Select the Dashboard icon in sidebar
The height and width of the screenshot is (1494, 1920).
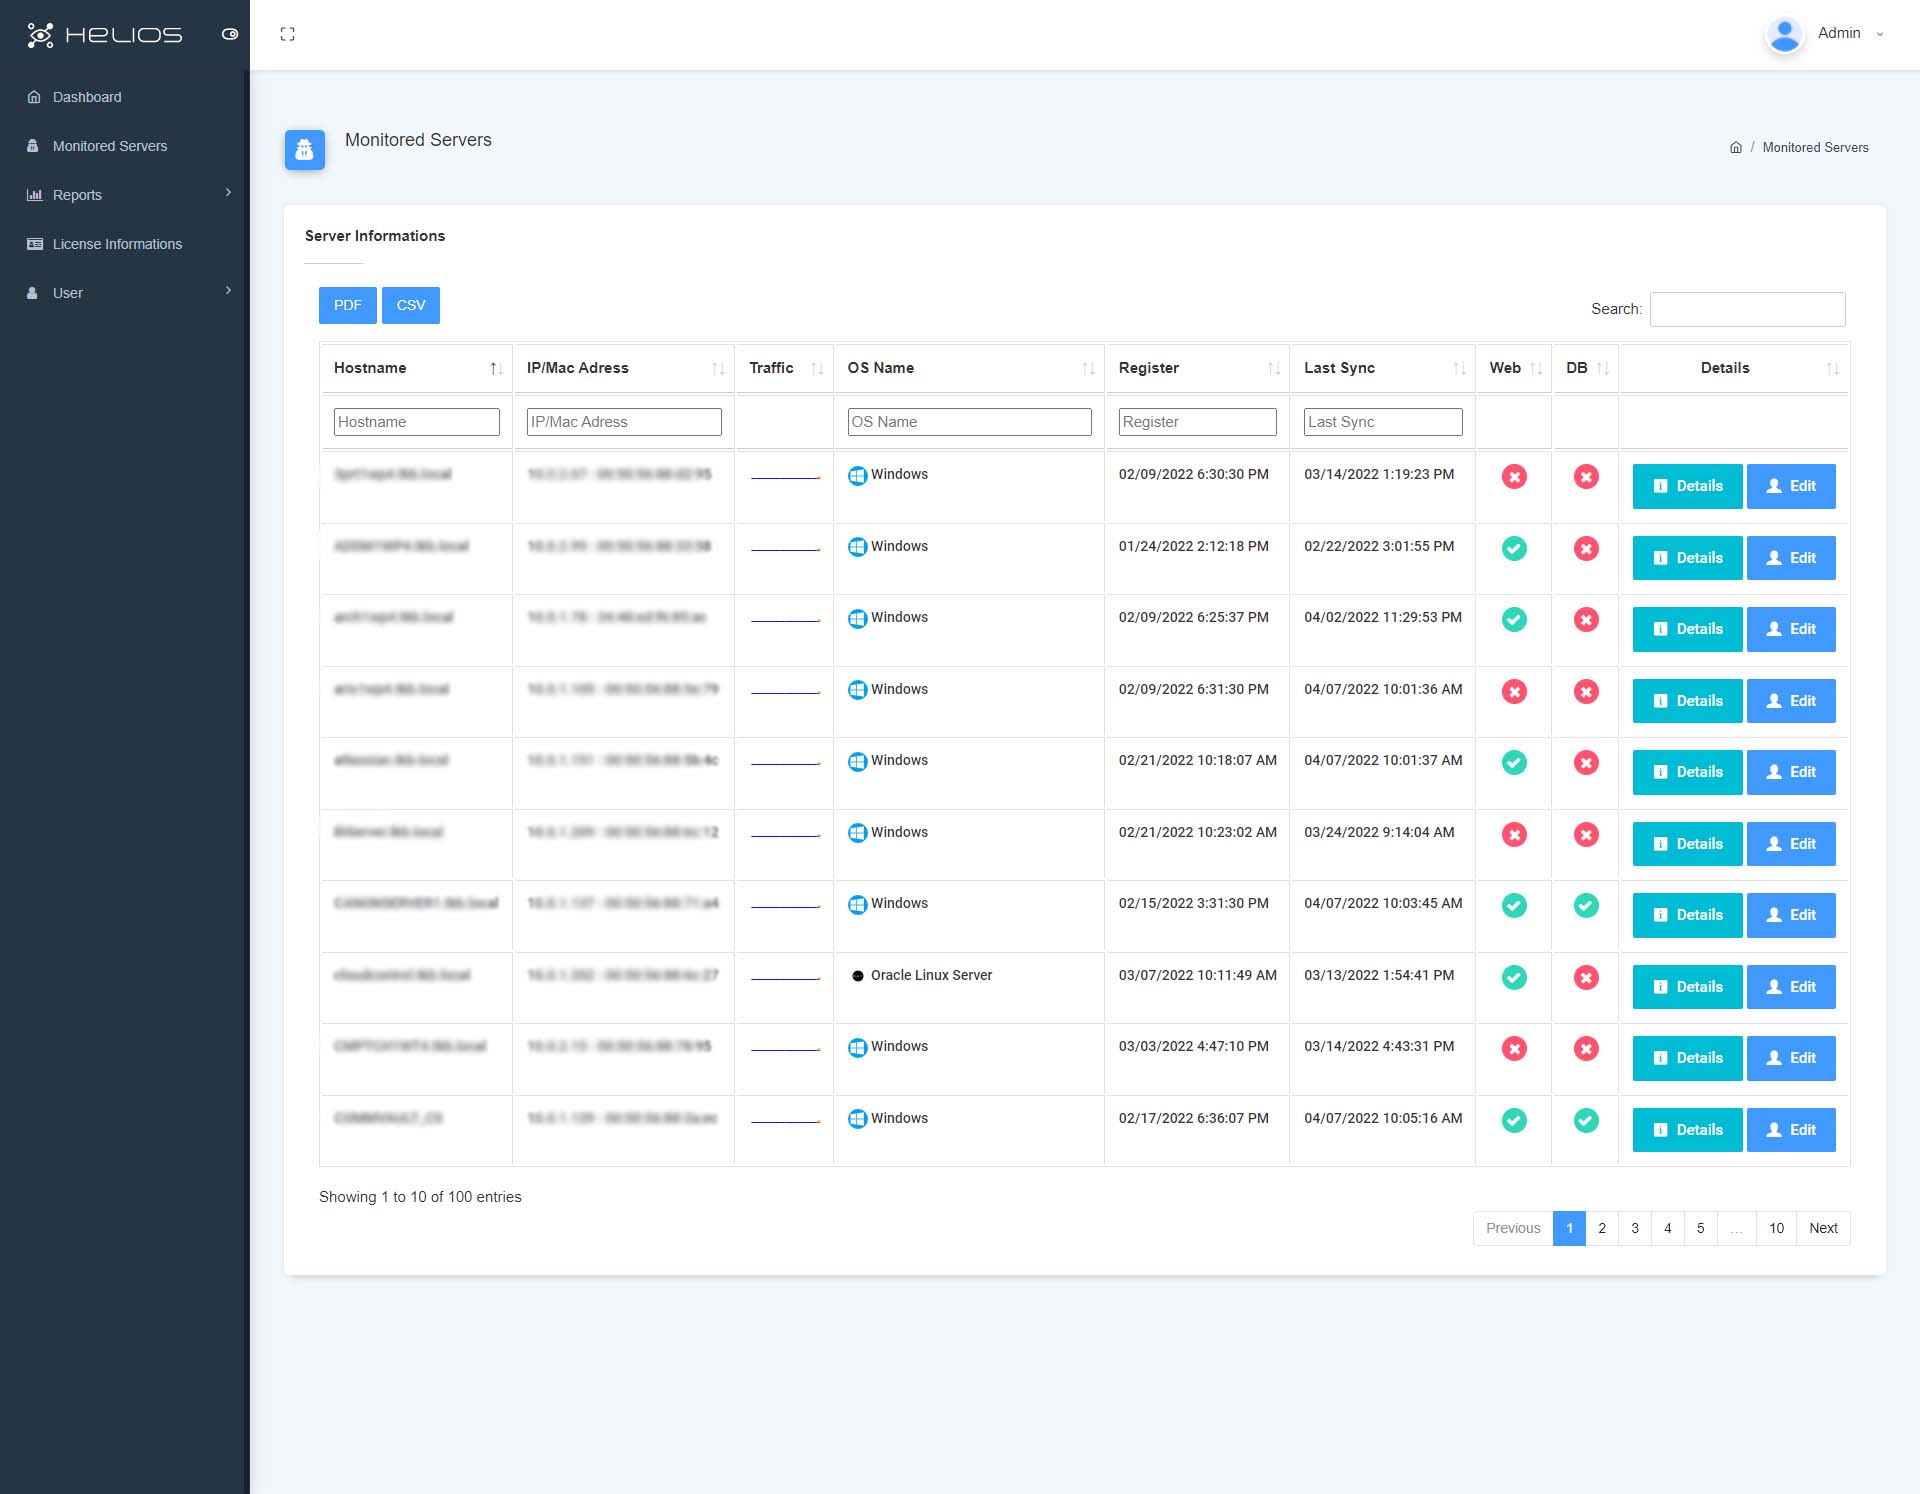(x=33, y=96)
